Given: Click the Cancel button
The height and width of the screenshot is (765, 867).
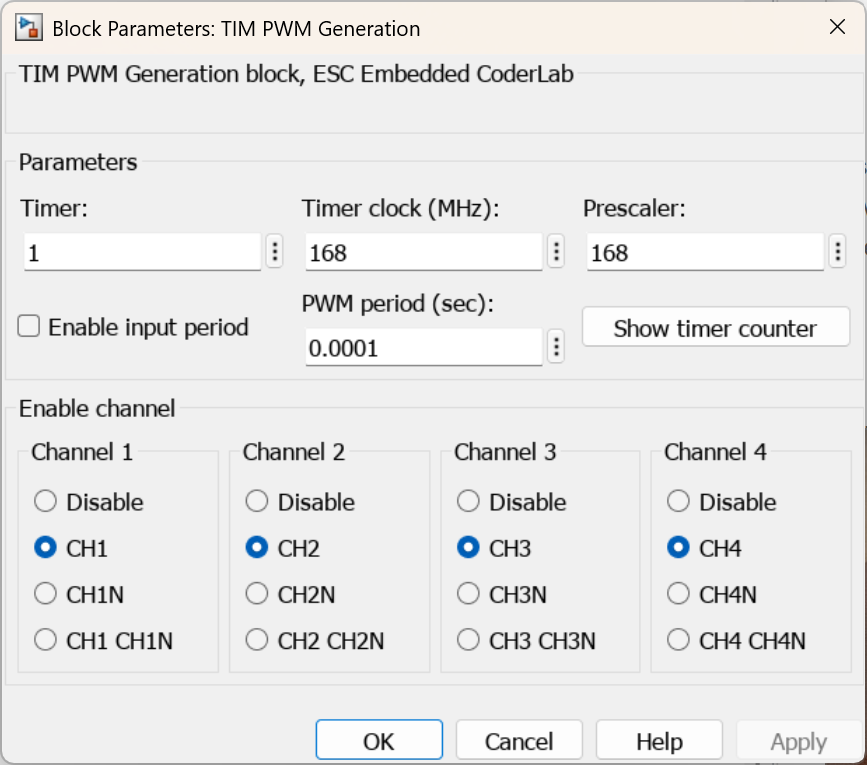Looking at the screenshot, I should [519, 740].
